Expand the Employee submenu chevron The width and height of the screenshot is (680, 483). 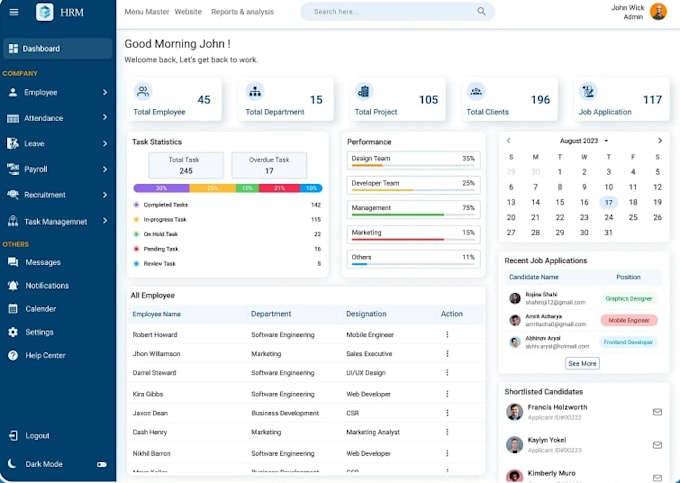pos(105,92)
